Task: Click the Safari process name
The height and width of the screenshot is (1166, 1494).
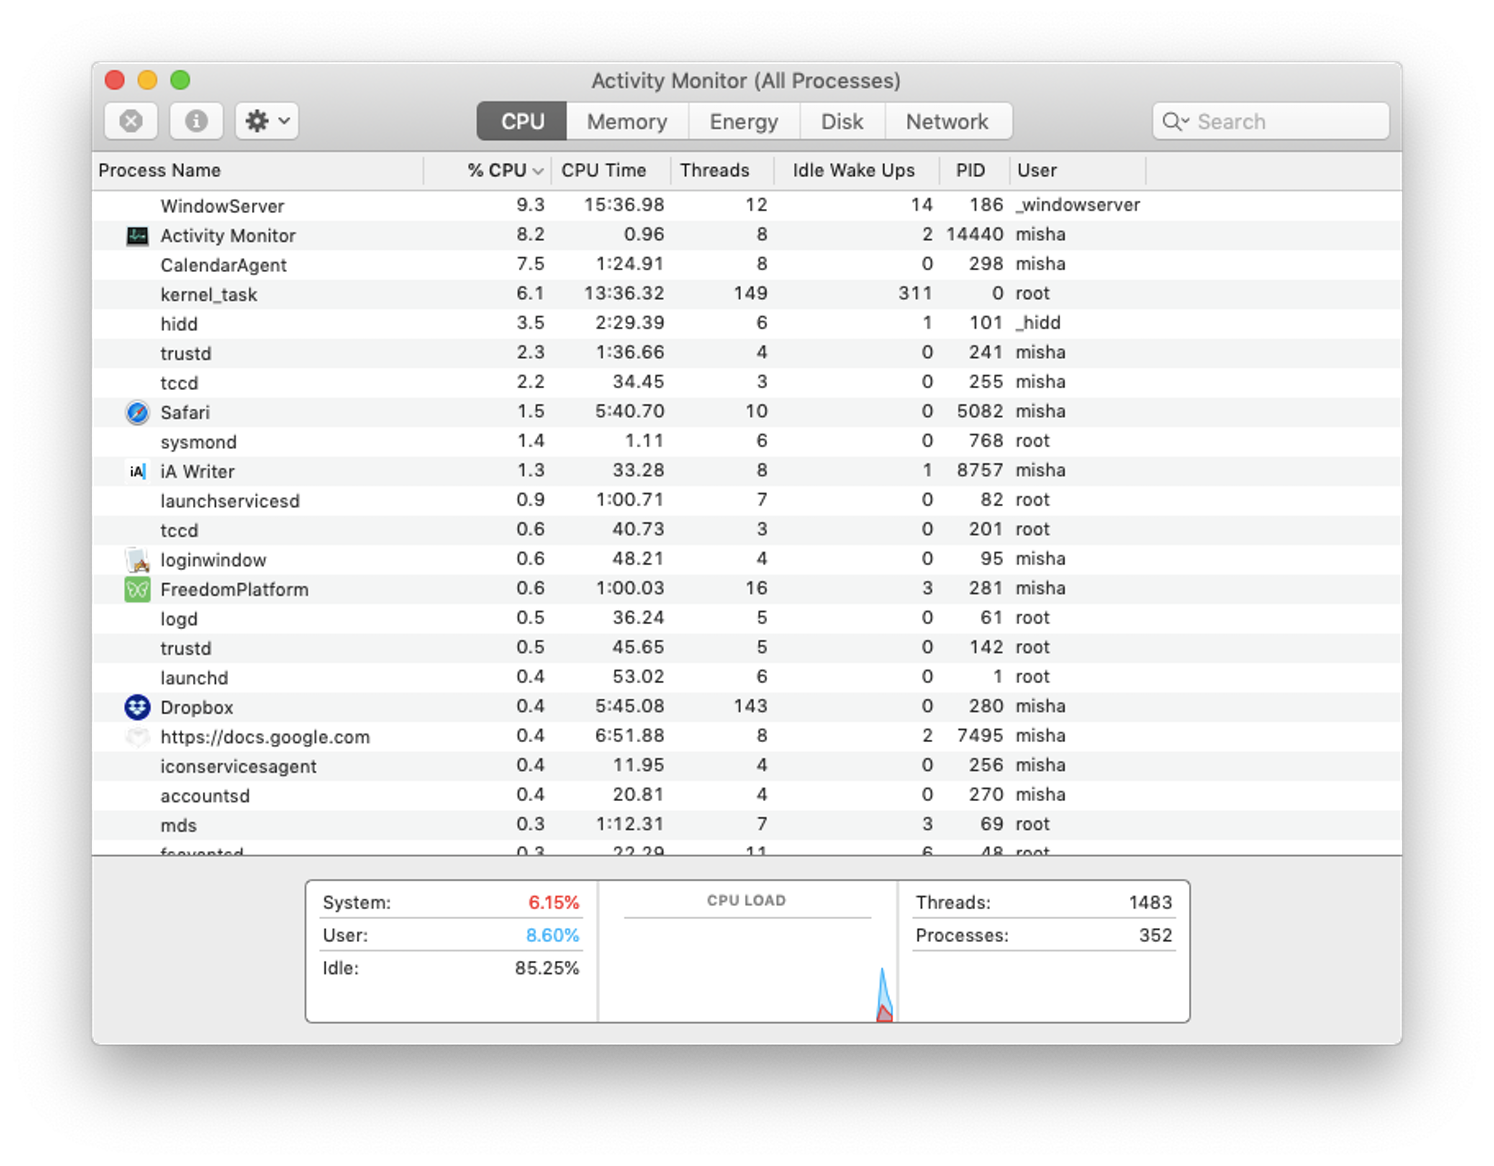Action: click(185, 412)
